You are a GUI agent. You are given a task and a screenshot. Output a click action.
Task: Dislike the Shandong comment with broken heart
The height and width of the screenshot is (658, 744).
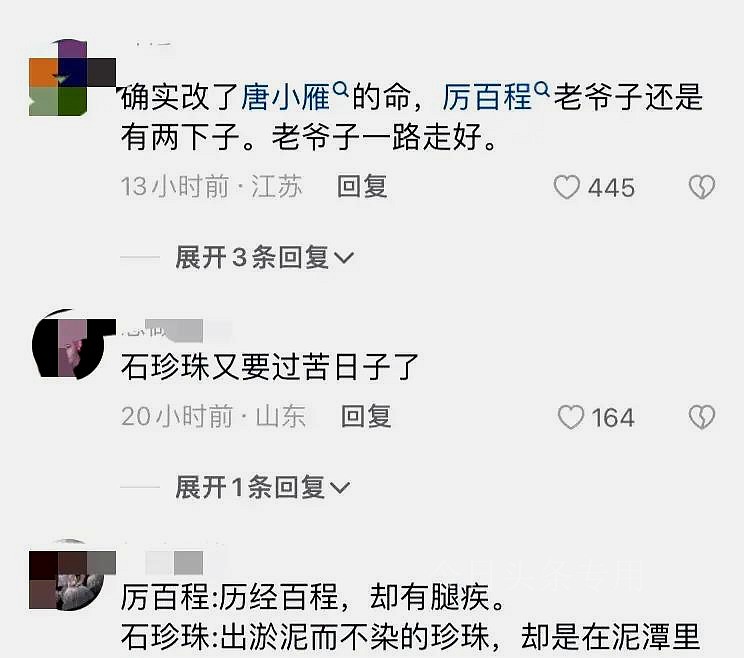(702, 417)
